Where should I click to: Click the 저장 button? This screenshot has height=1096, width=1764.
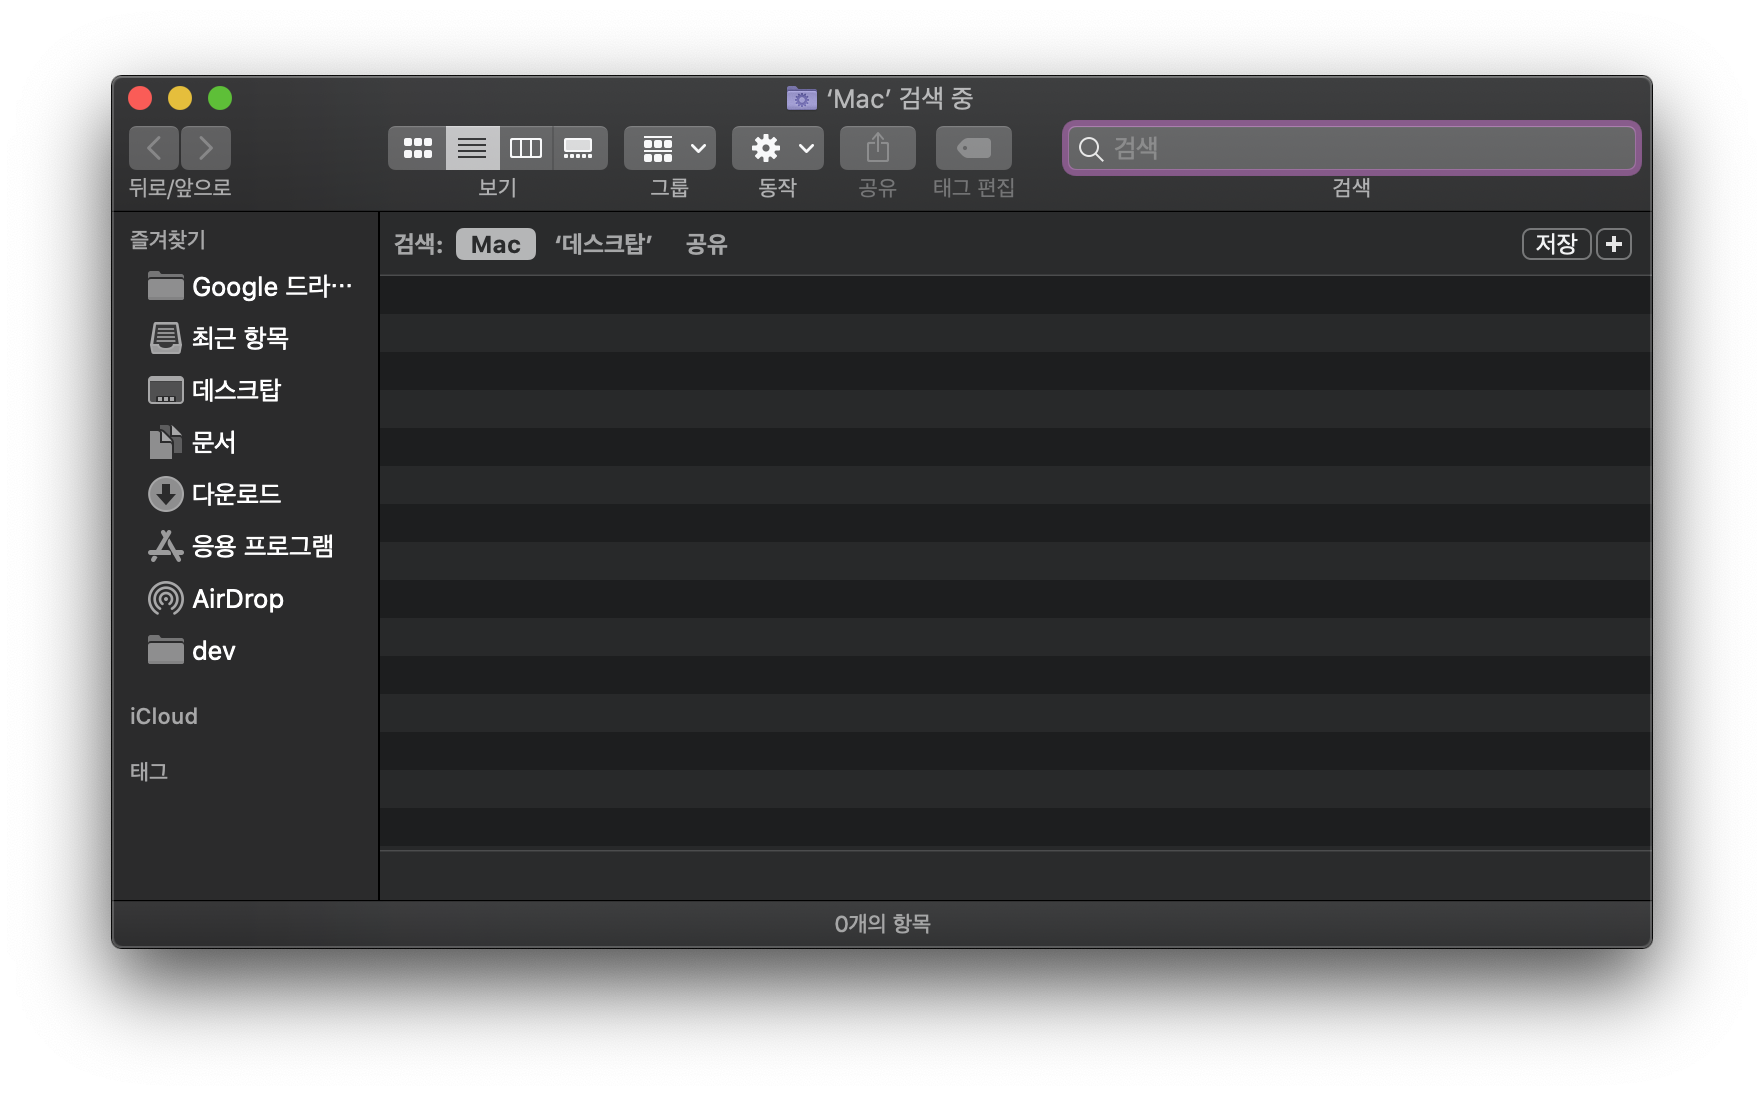coord(1556,244)
